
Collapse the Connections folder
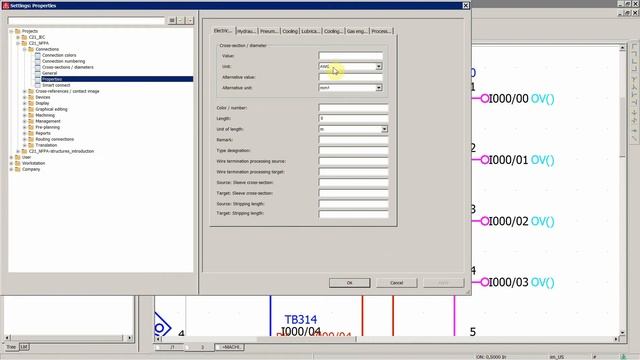pyautogui.click(x=24, y=49)
